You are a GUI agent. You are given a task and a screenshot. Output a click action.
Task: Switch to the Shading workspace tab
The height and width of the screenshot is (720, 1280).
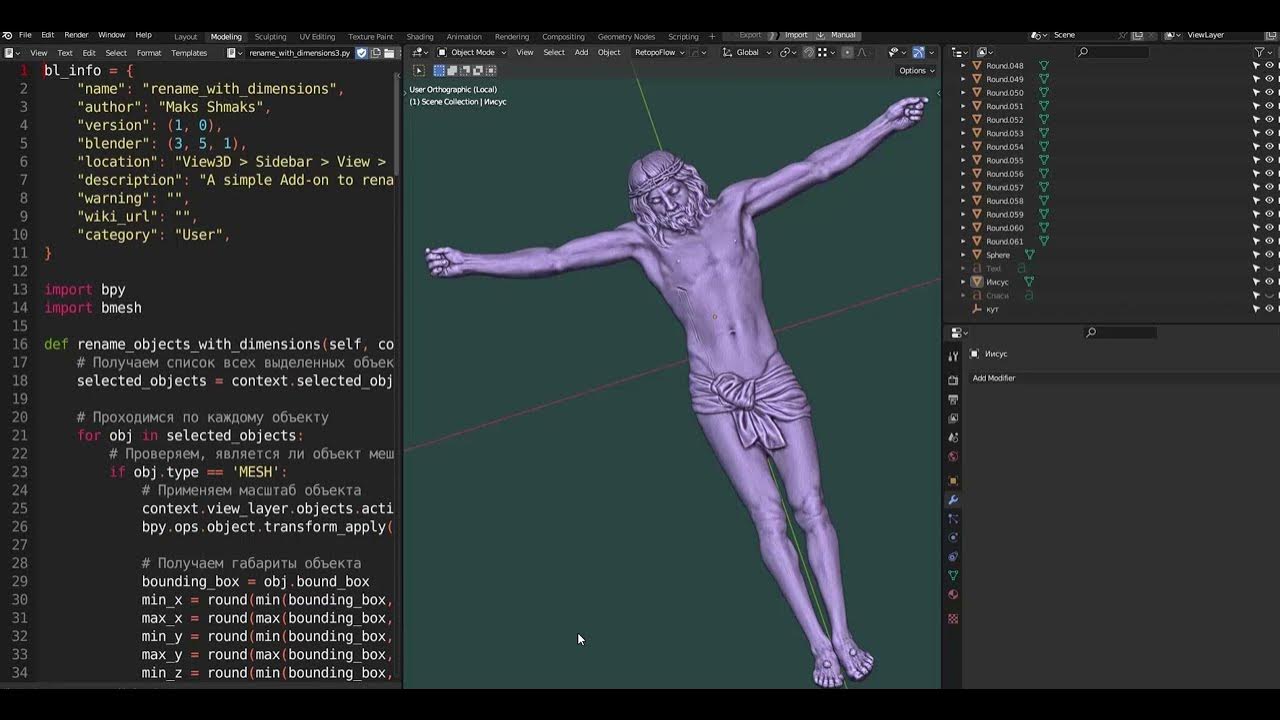[x=420, y=37]
